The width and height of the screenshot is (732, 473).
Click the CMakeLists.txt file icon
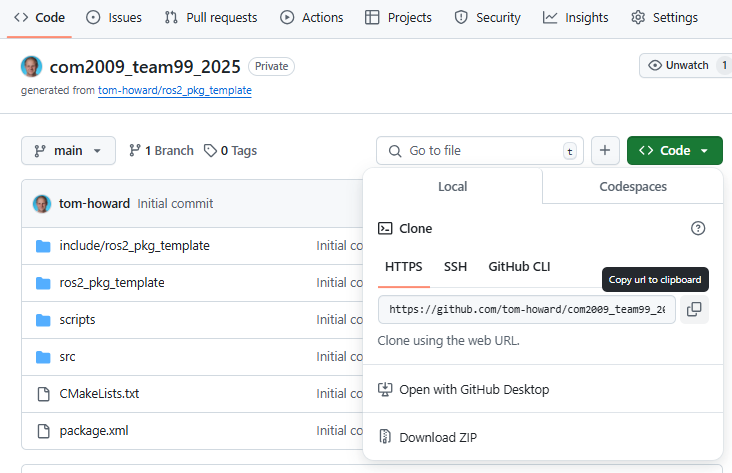click(43, 394)
